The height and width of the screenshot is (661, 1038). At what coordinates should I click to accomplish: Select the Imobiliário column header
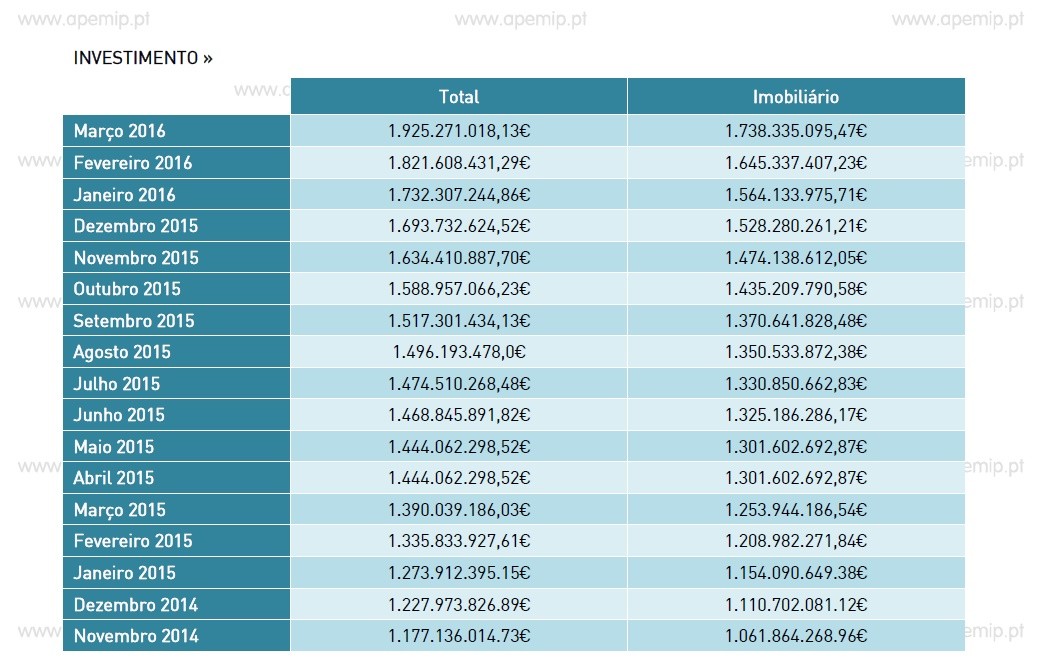[796, 97]
